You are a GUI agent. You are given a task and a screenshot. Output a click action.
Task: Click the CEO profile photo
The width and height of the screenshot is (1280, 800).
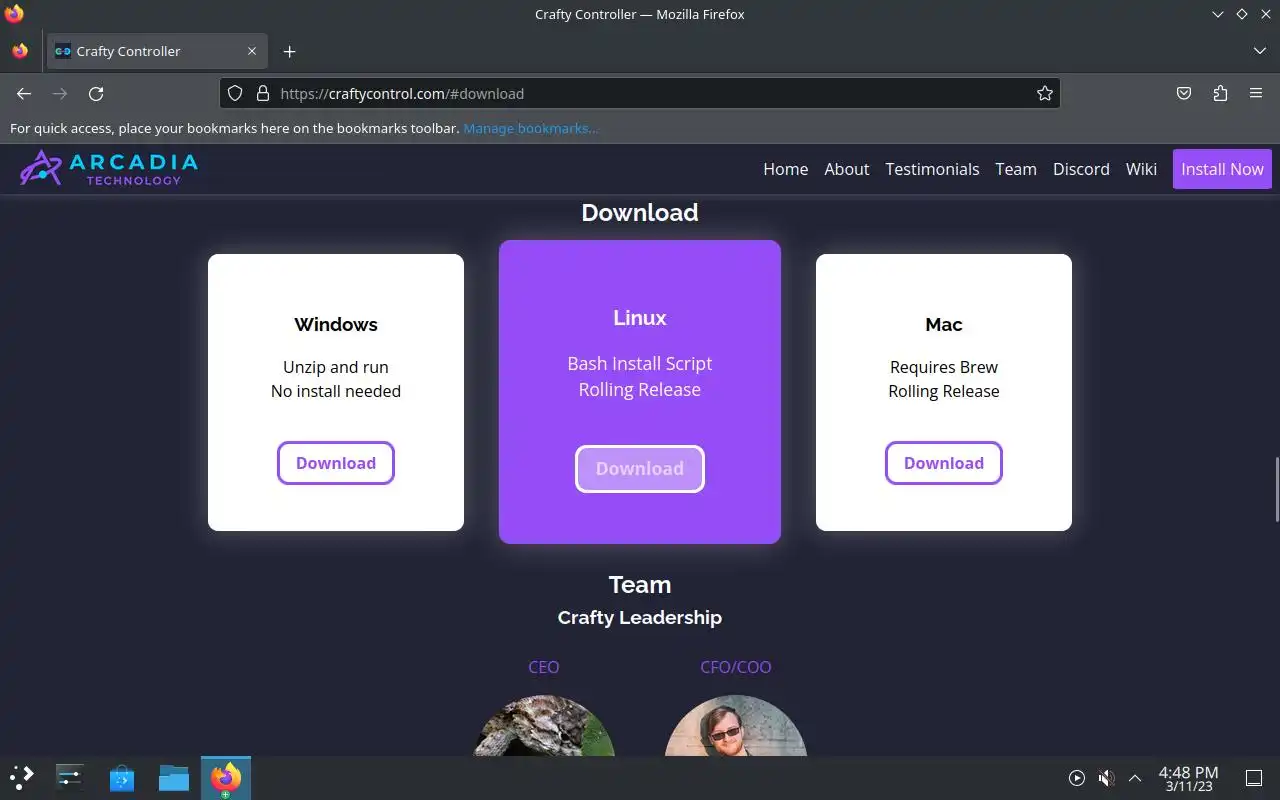click(543, 725)
